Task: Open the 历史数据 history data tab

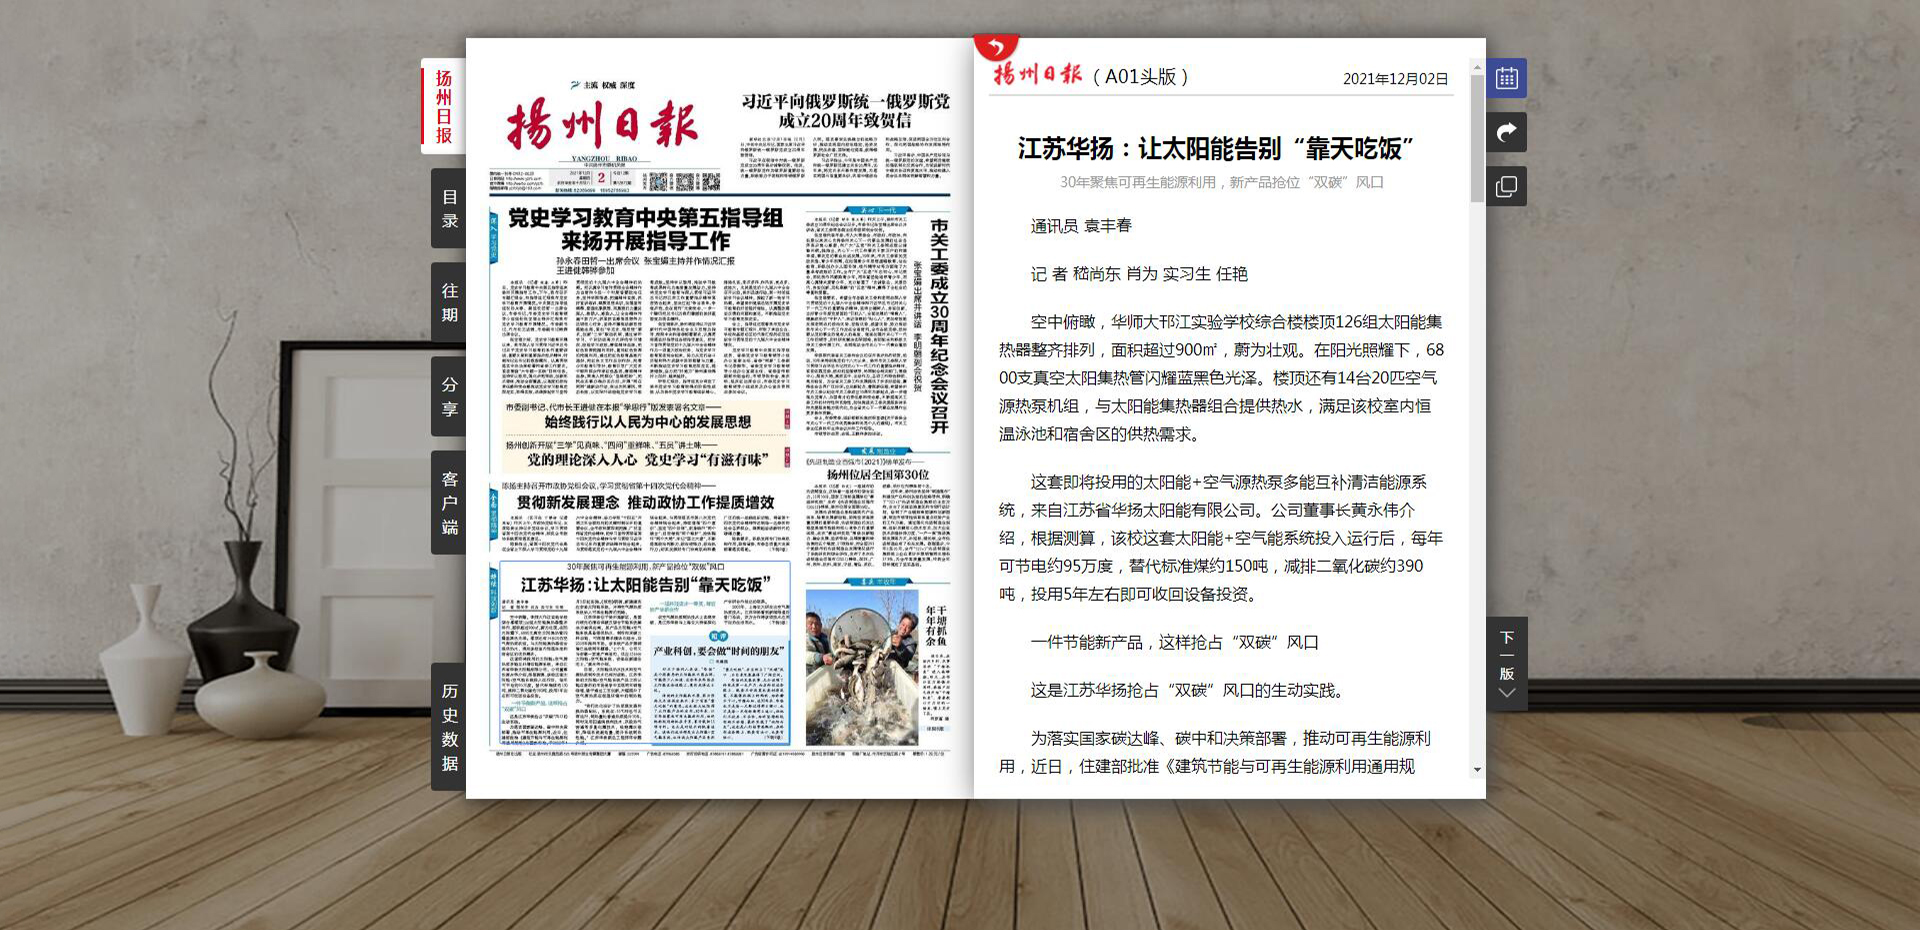Action: tap(449, 727)
